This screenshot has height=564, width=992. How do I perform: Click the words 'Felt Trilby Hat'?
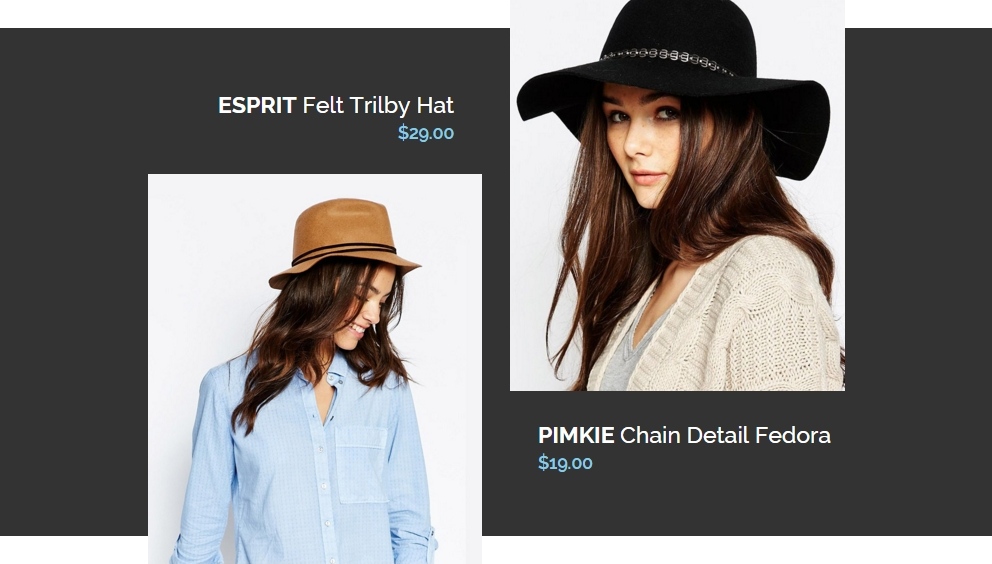[x=378, y=105]
